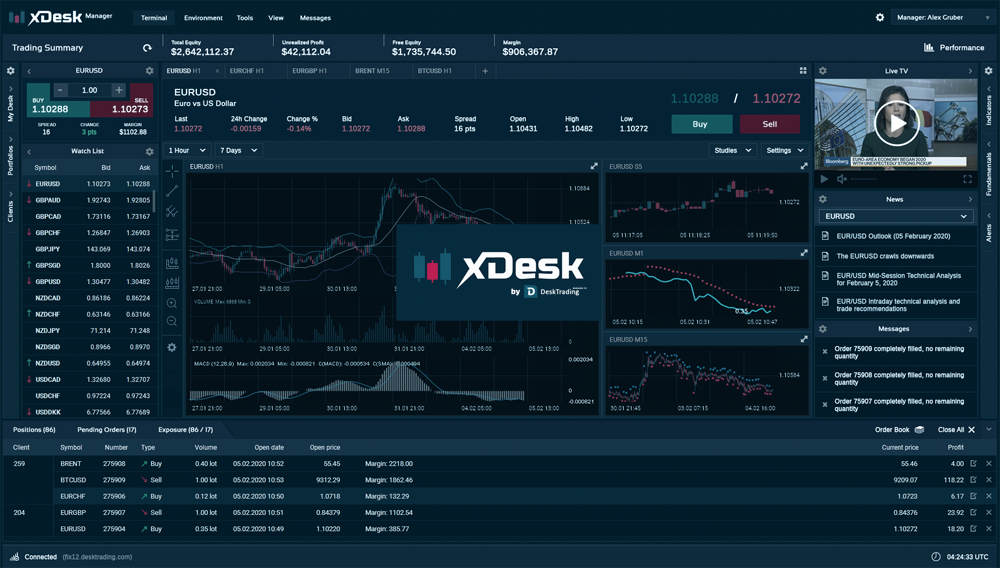
Task: Zoom out on the EURUSD H1 chart
Action: [x=172, y=321]
